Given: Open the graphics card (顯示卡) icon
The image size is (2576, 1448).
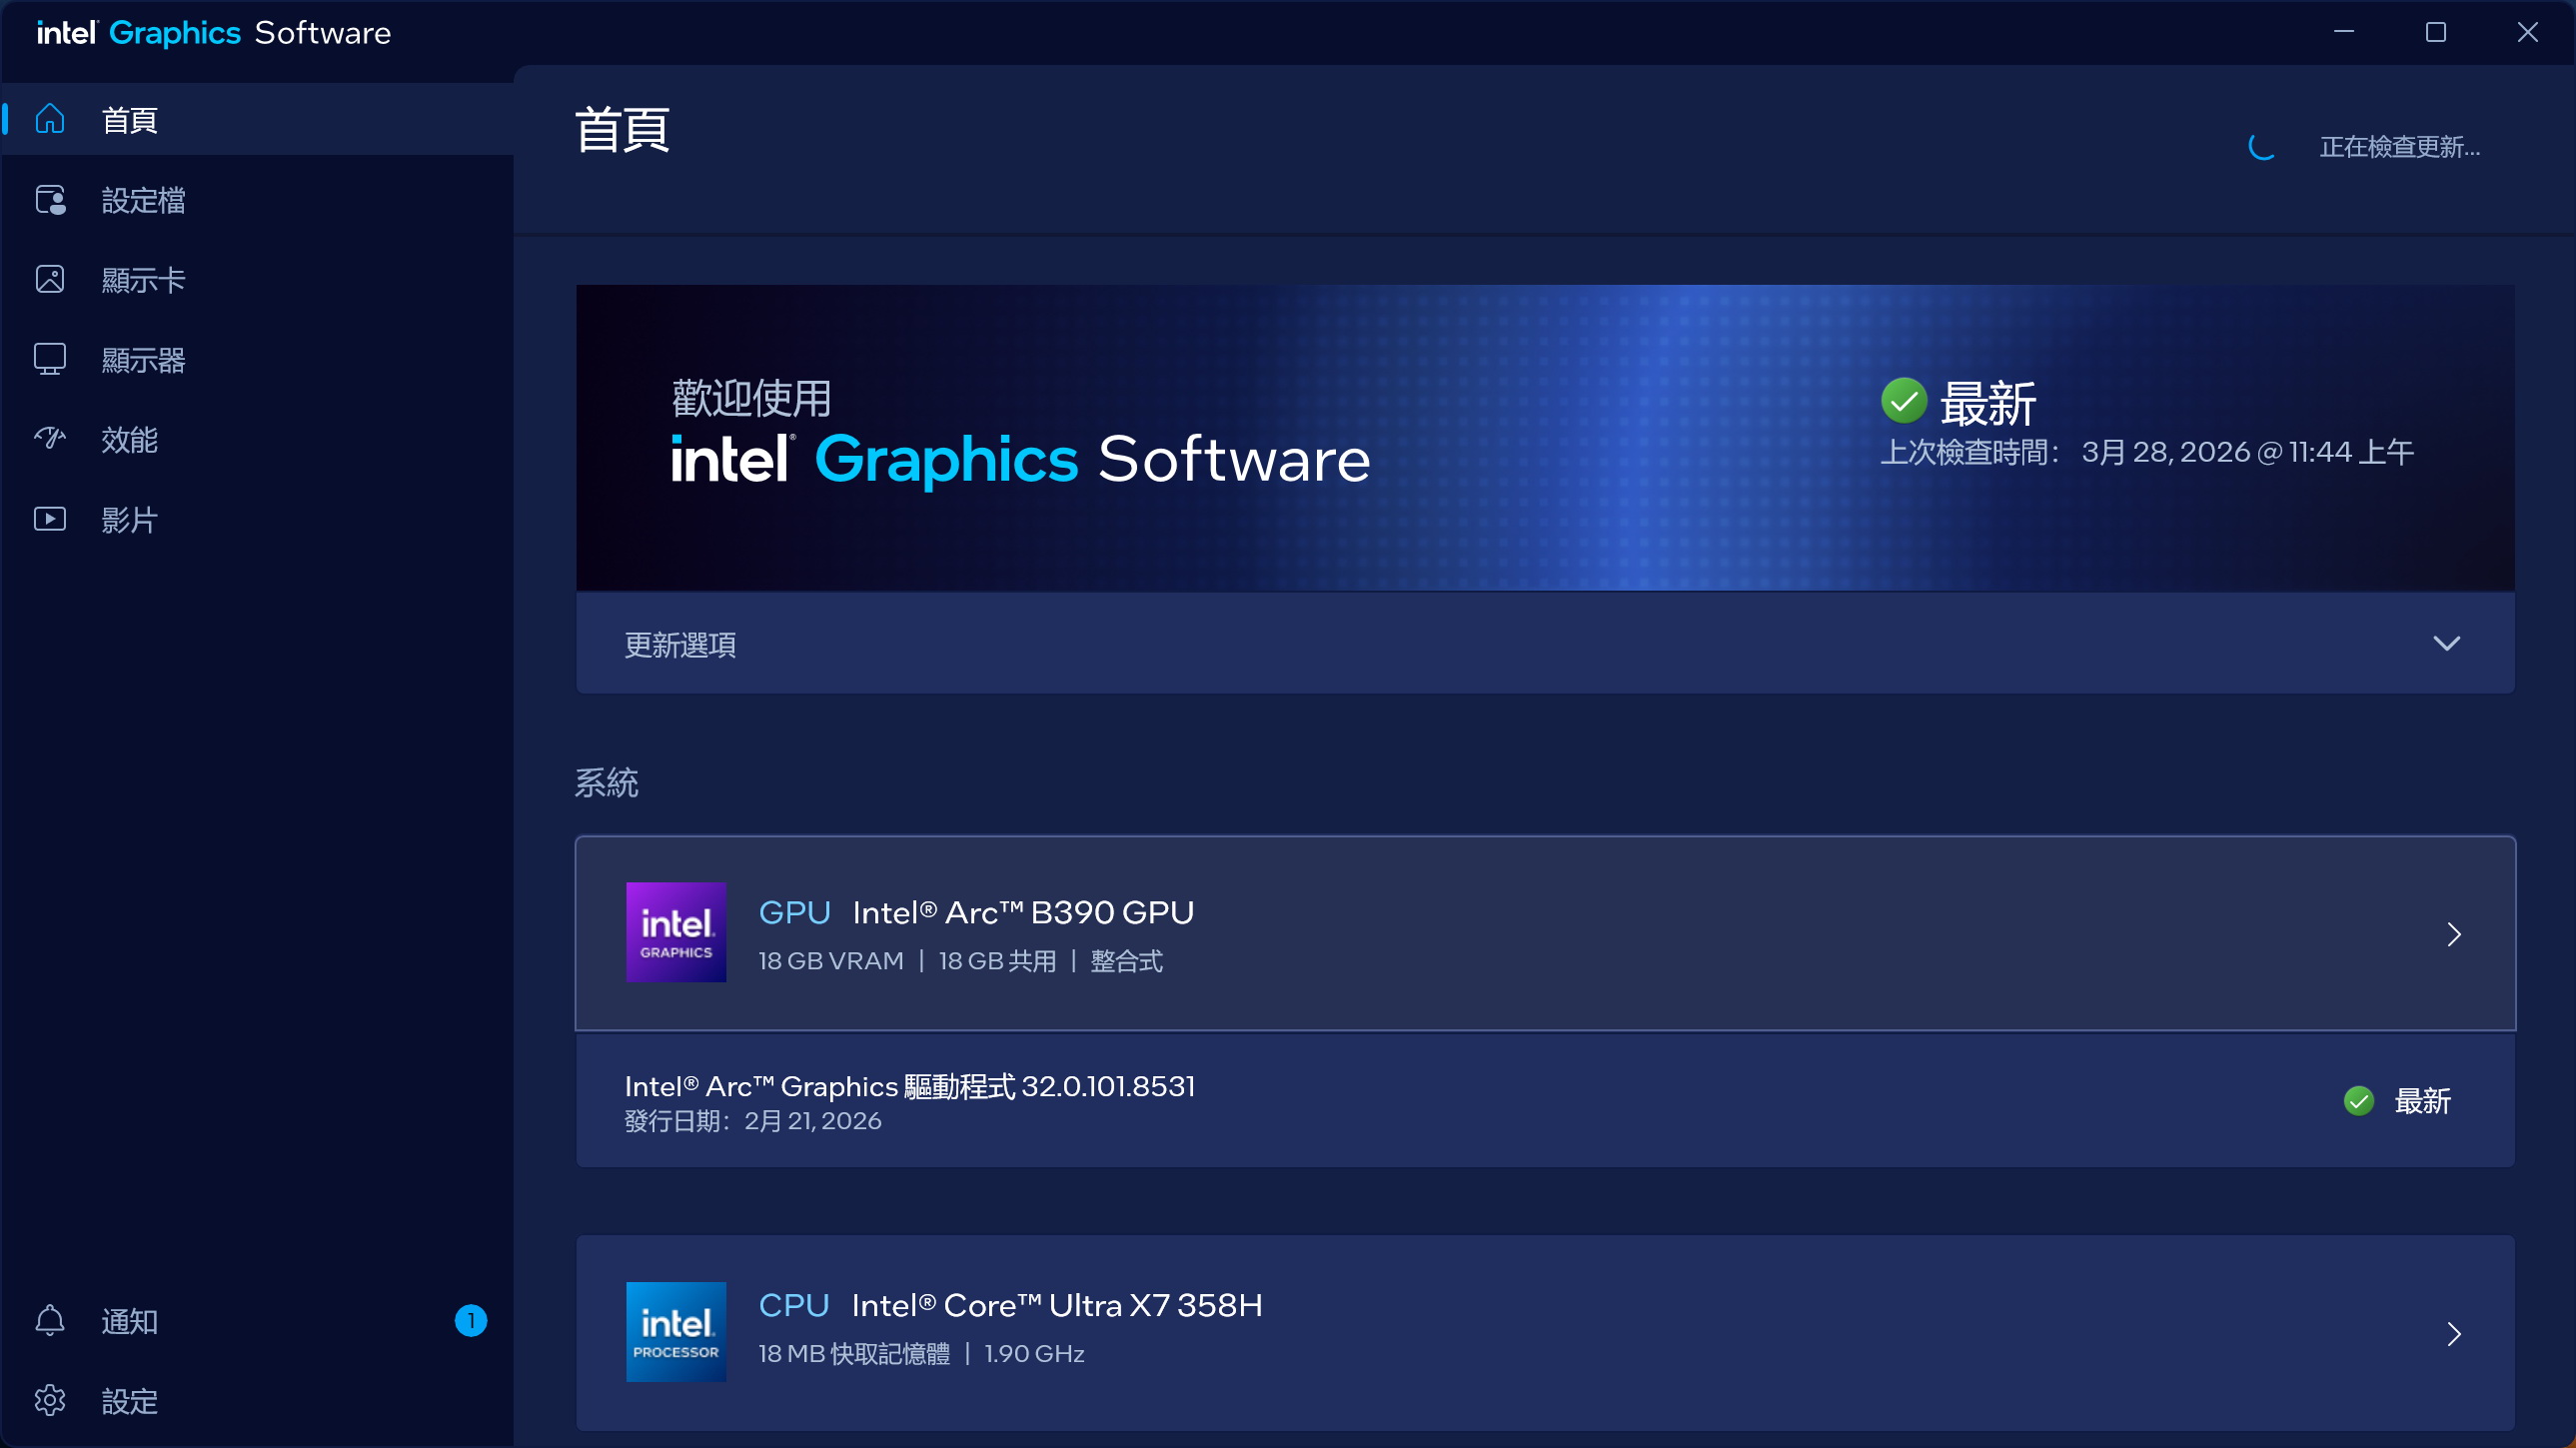Looking at the screenshot, I should [50, 279].
